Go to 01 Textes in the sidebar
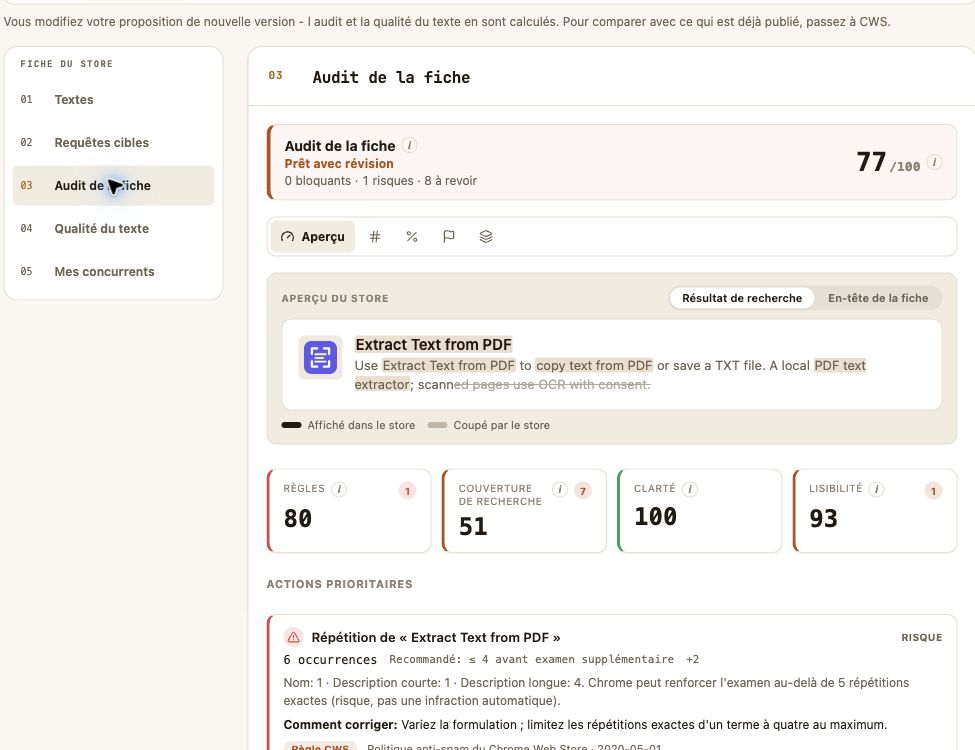Image resolution: width=975 pixels, height=750 pixels. tap(113, 100)
